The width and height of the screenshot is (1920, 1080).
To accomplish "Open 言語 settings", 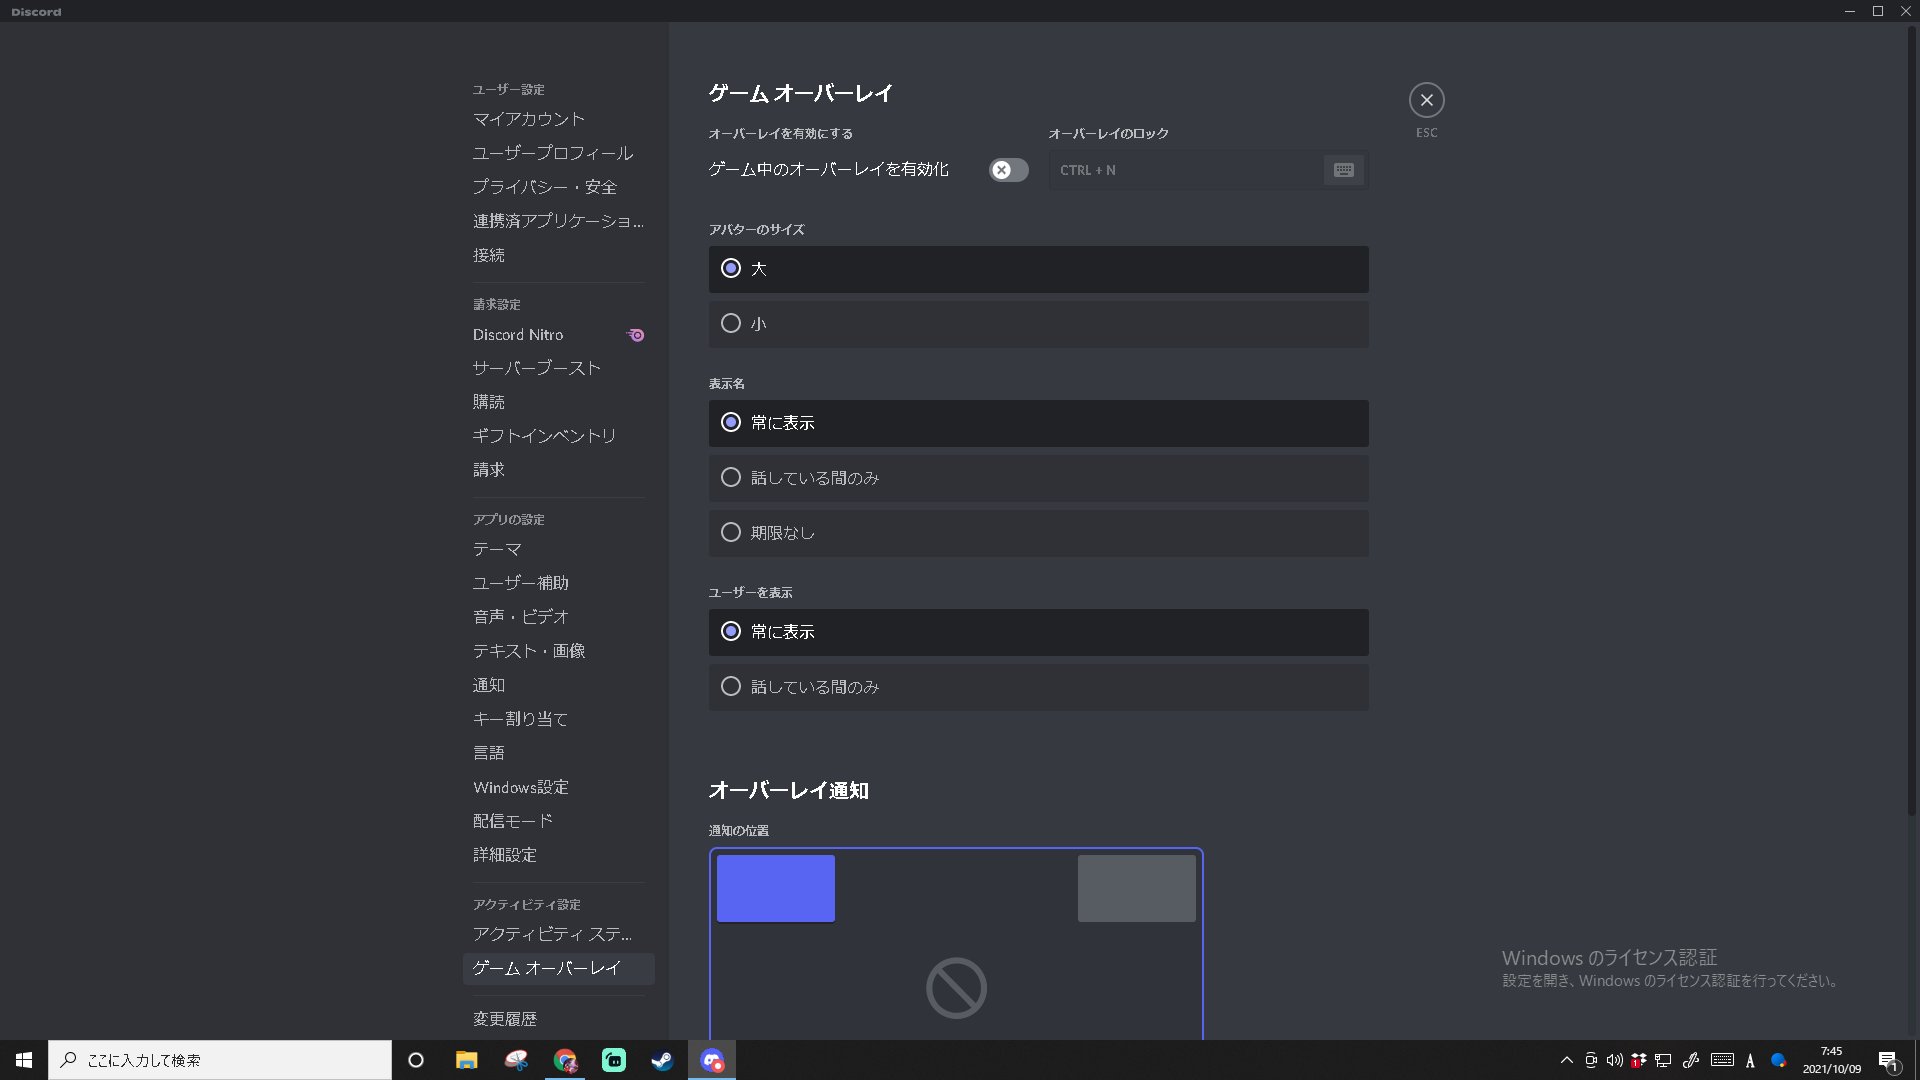I will tap(558, 753).
